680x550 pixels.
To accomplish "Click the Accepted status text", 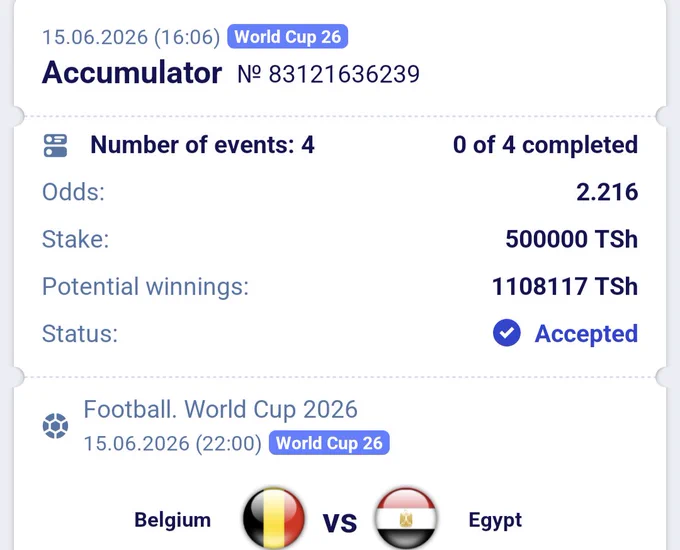I will (x=586, y=334).
